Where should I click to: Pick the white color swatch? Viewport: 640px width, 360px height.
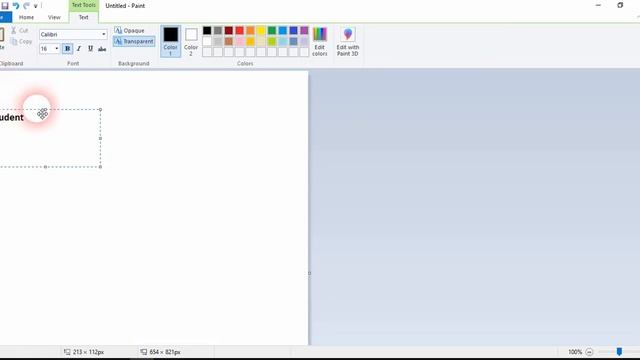[x=207, y=41]
